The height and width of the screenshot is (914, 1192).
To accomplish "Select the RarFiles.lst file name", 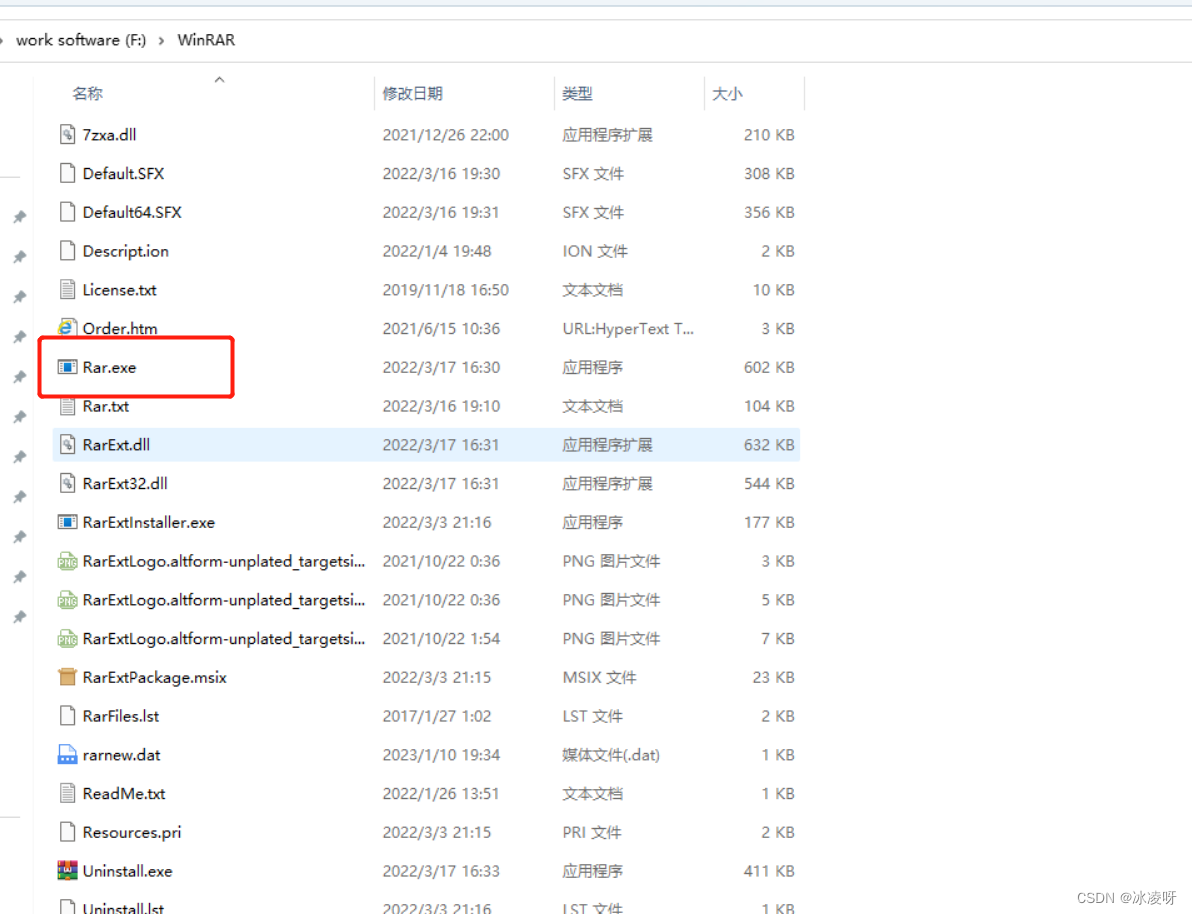I will pyautogui.click(x=121, y=716).
